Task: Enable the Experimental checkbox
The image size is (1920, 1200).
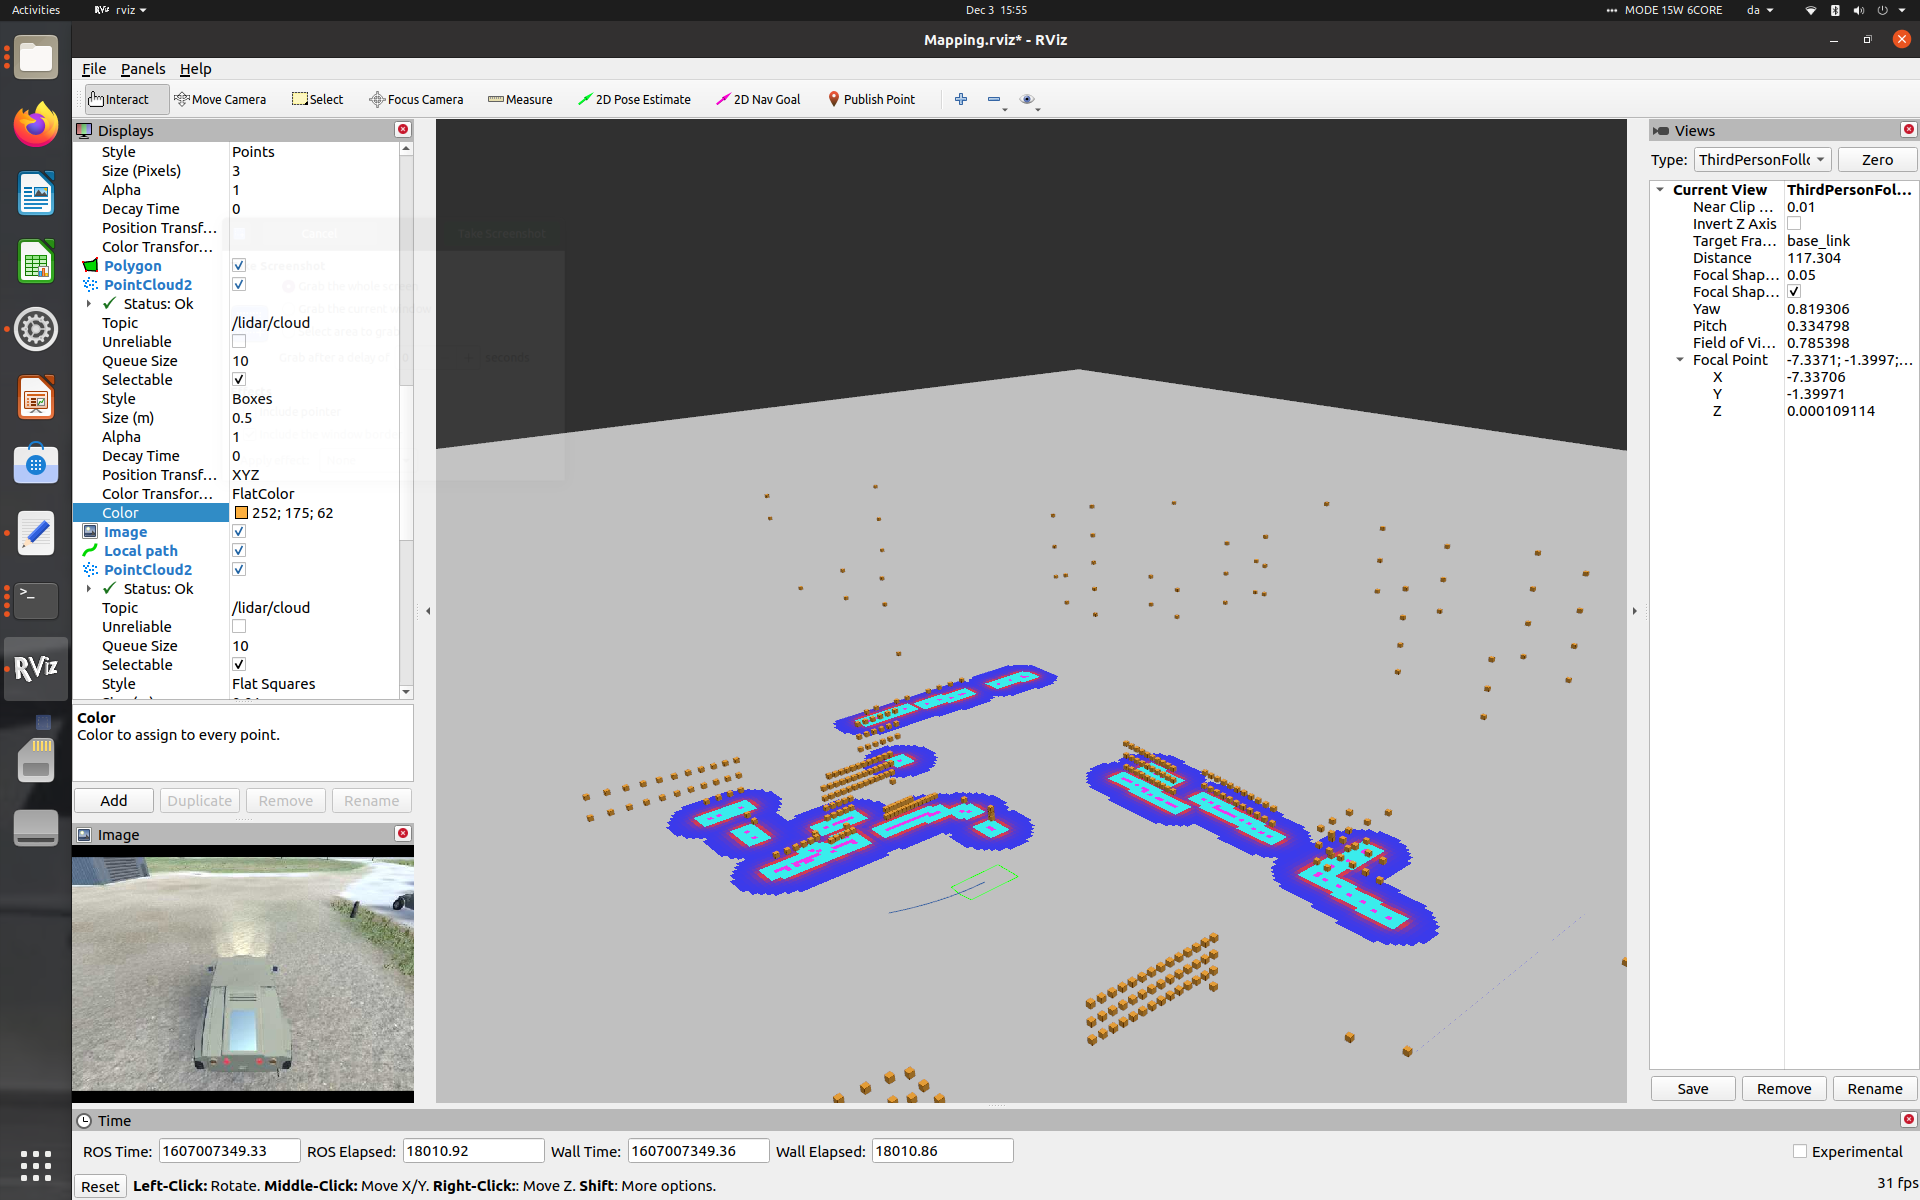Action: coord(1800,1152)
